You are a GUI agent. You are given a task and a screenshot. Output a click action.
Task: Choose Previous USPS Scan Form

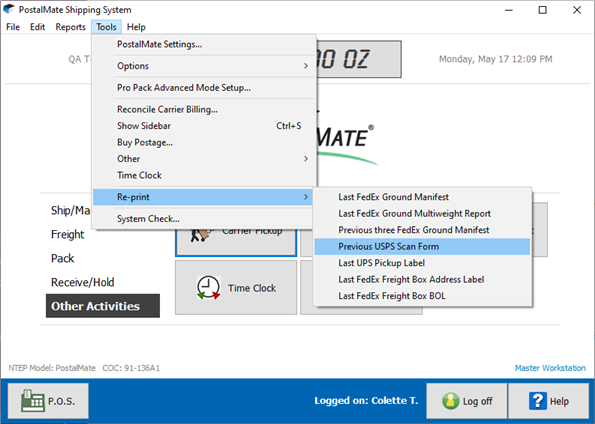click(422, 247)
